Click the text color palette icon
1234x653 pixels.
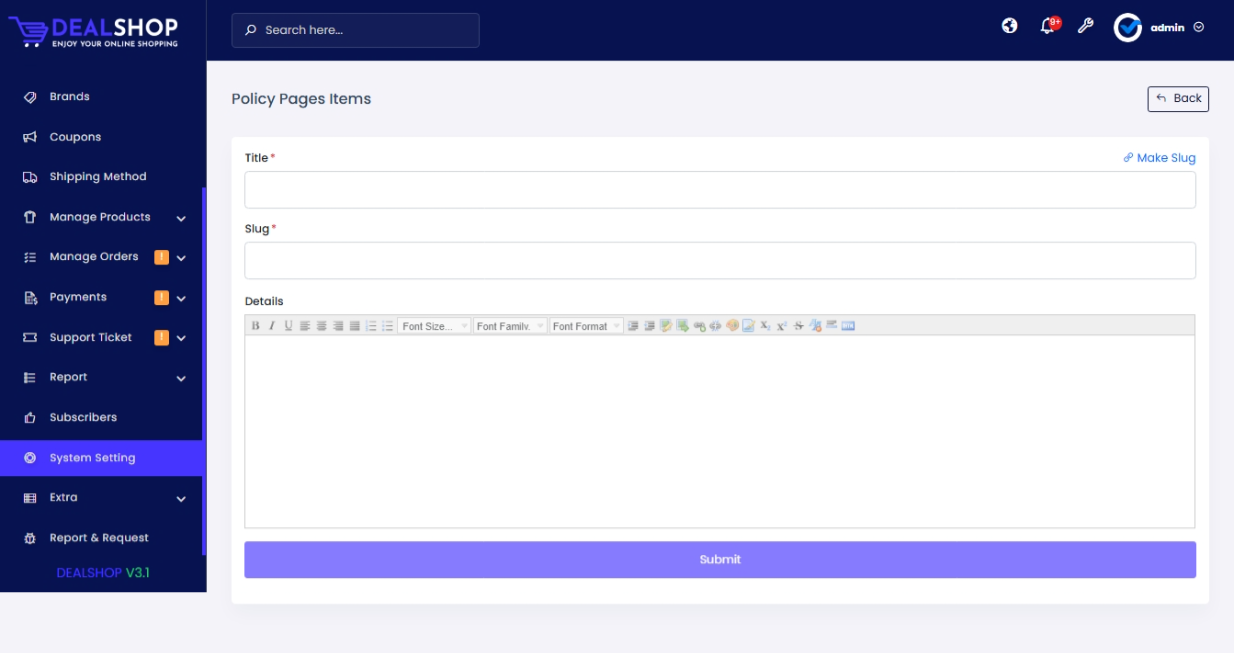pos(732,326)
